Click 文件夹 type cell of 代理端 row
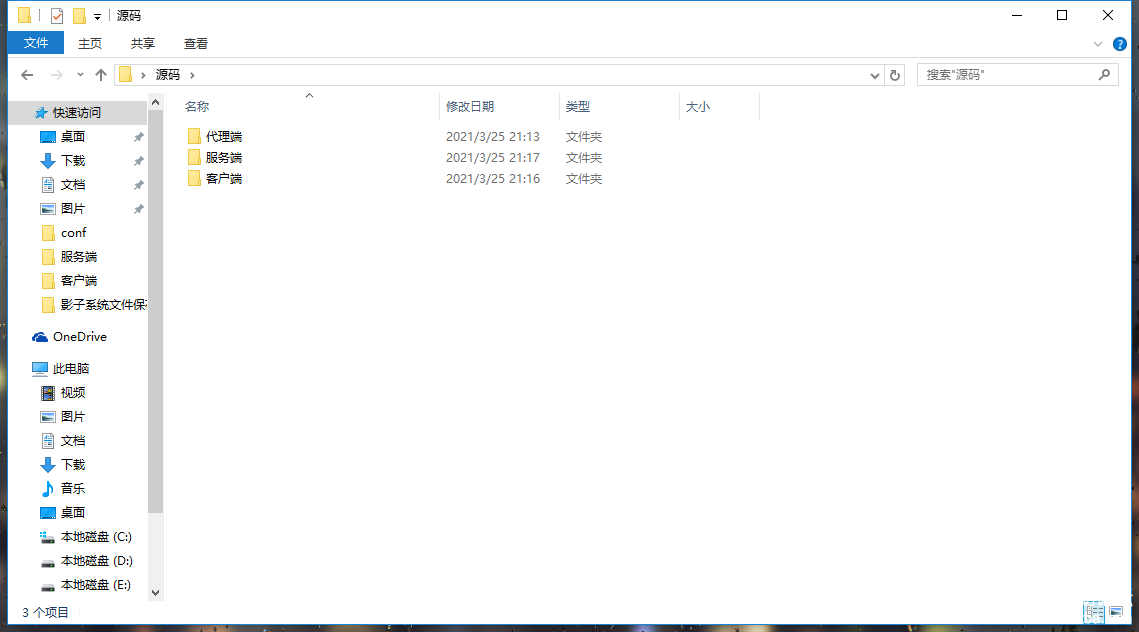 (584, 137)
